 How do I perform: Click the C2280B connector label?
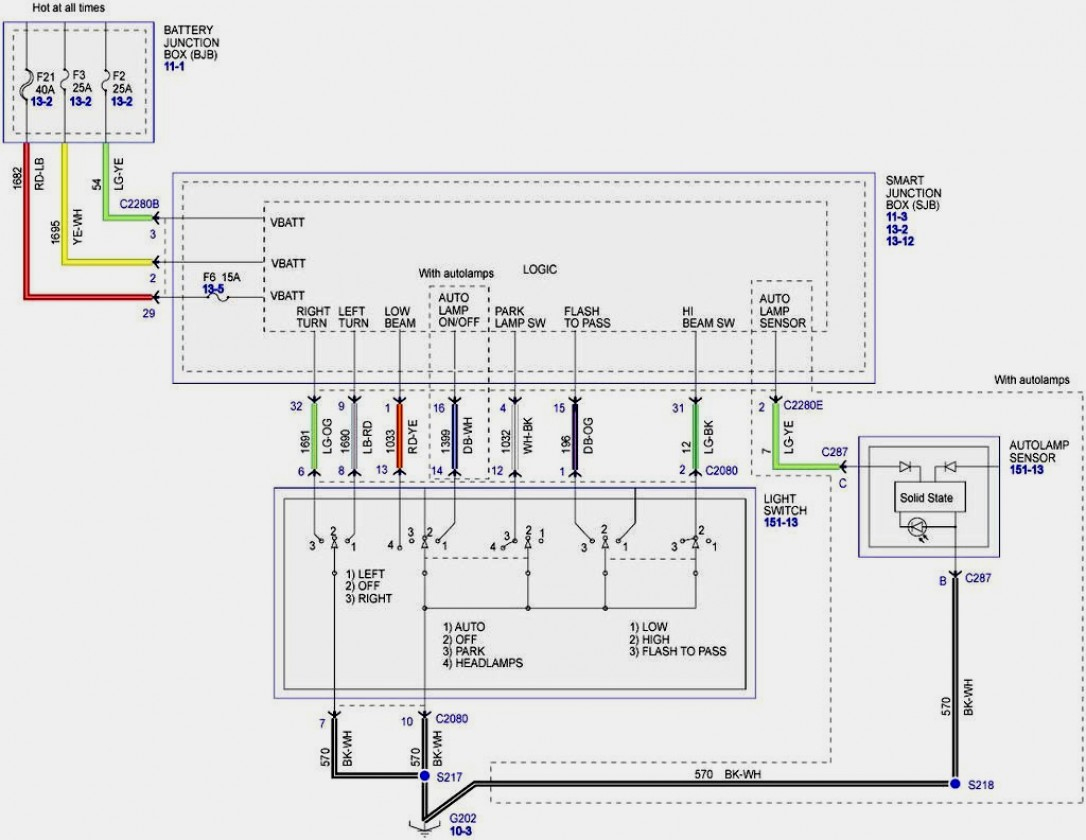coord(139,204)
